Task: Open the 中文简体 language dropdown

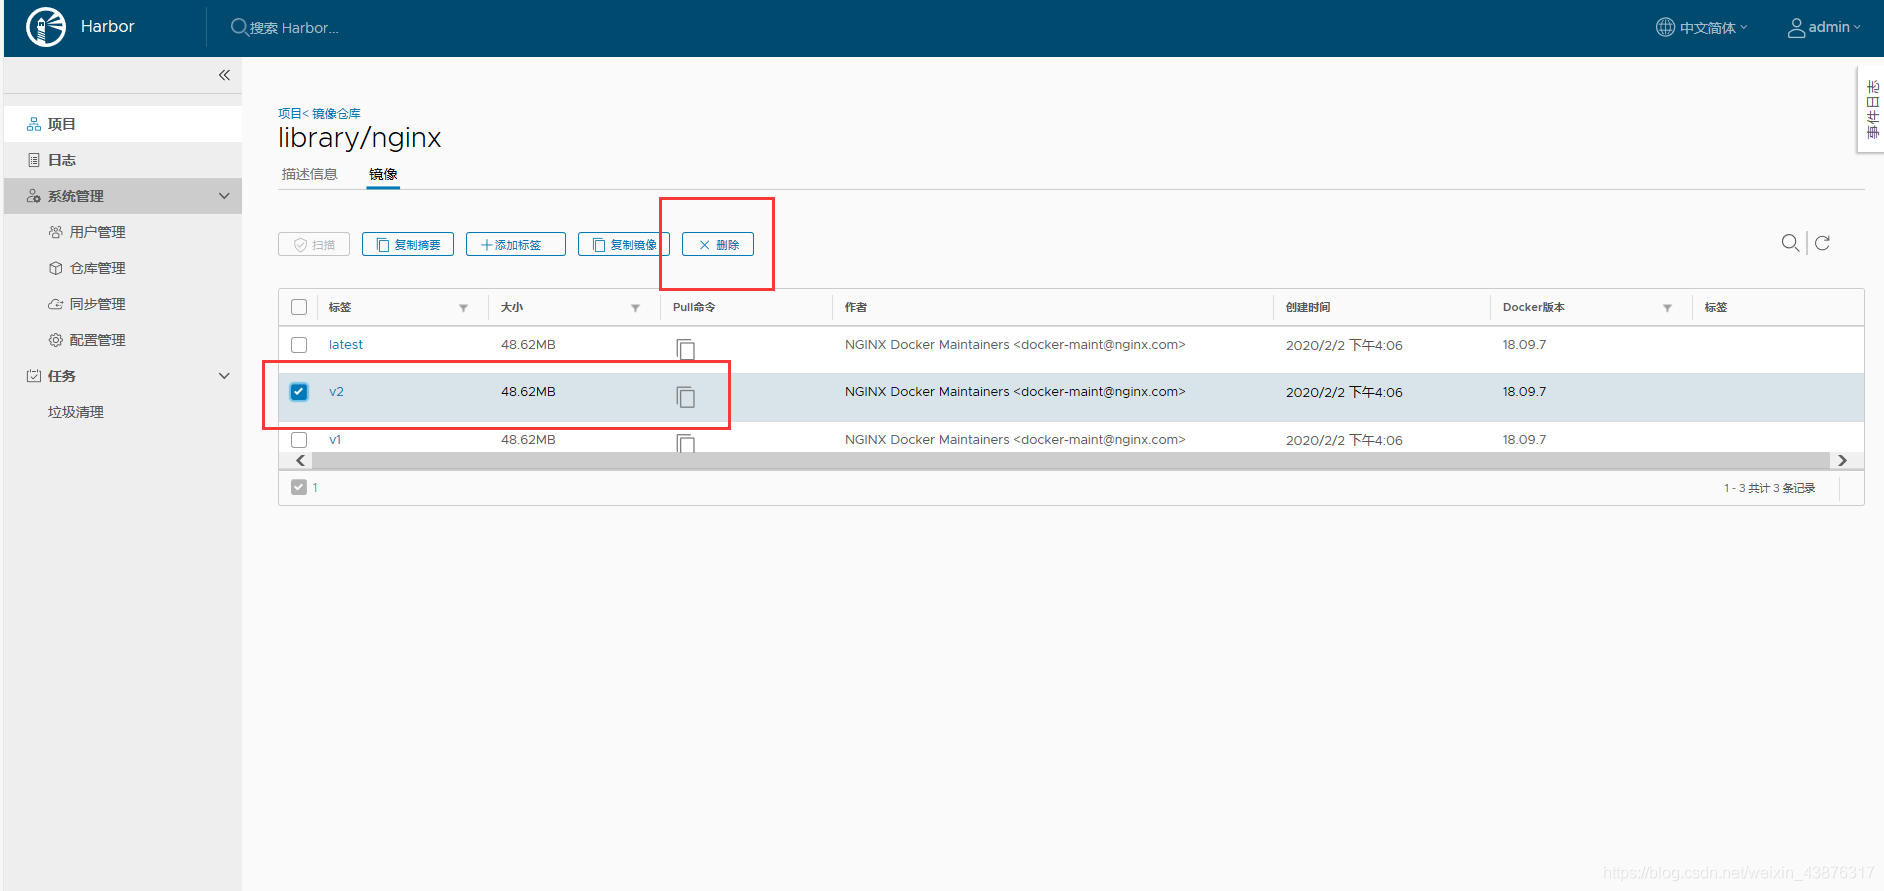Action: coord(1712,28)
